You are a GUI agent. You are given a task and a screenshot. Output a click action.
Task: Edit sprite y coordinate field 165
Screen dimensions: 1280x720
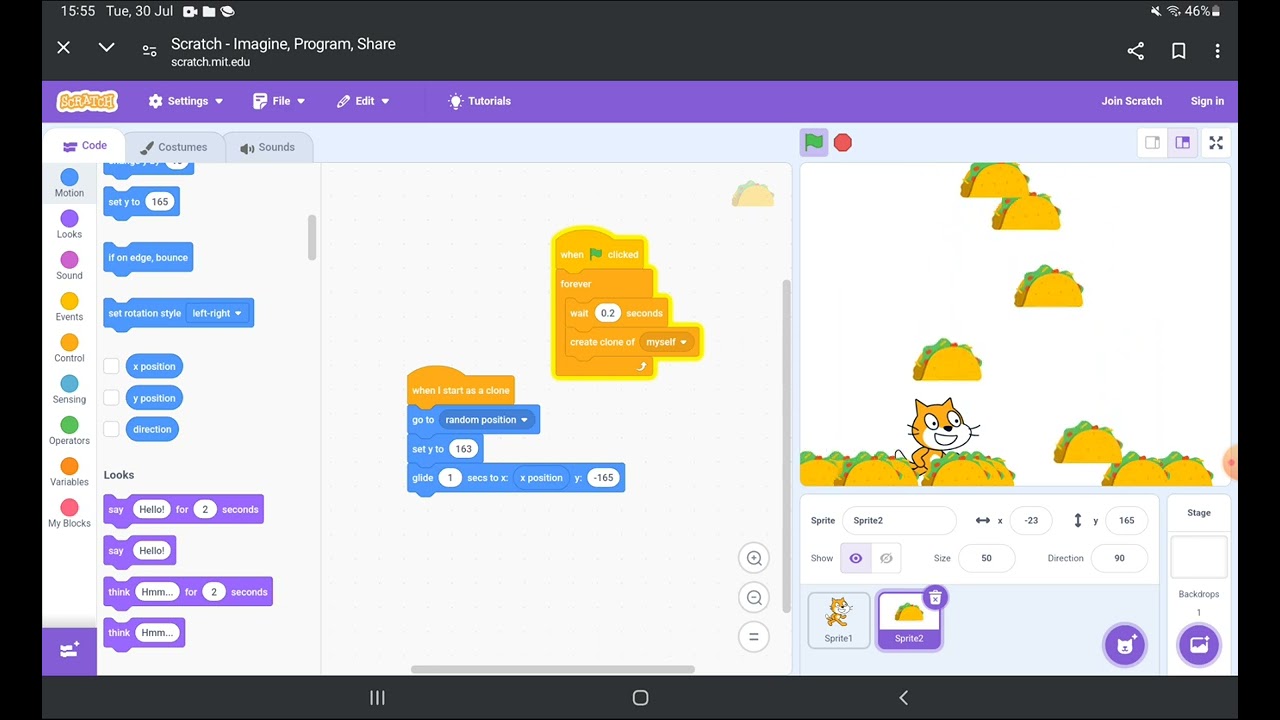[x=1127, y=520]
